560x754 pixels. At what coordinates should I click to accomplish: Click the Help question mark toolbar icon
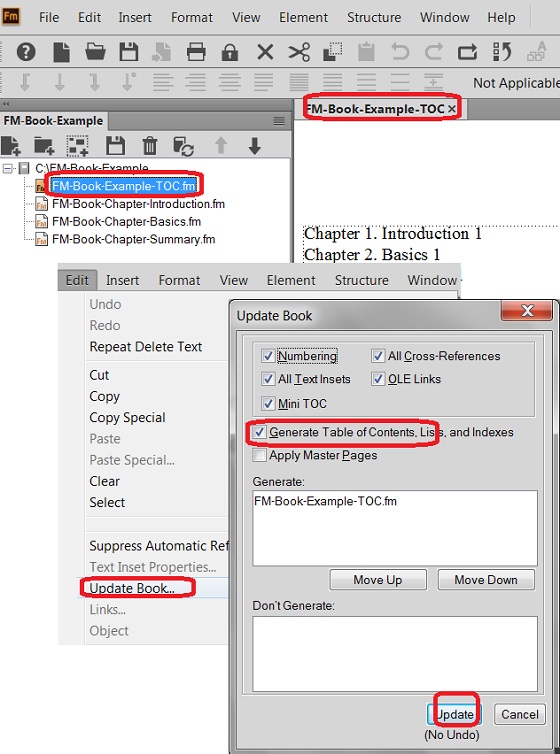(26, 51)
